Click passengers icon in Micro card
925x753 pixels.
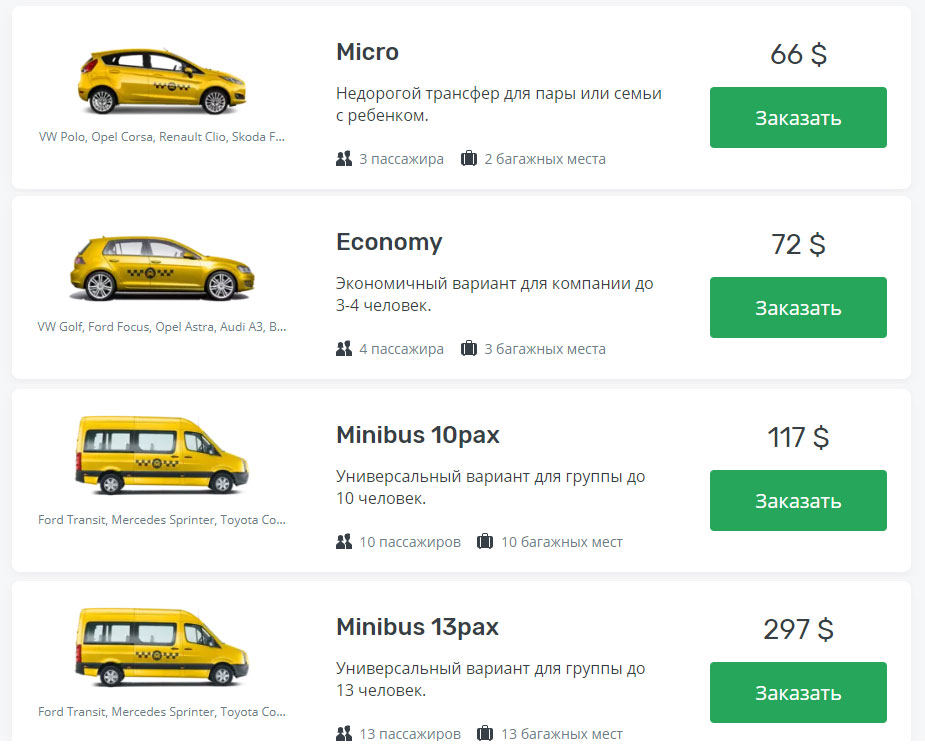(344, 159)
